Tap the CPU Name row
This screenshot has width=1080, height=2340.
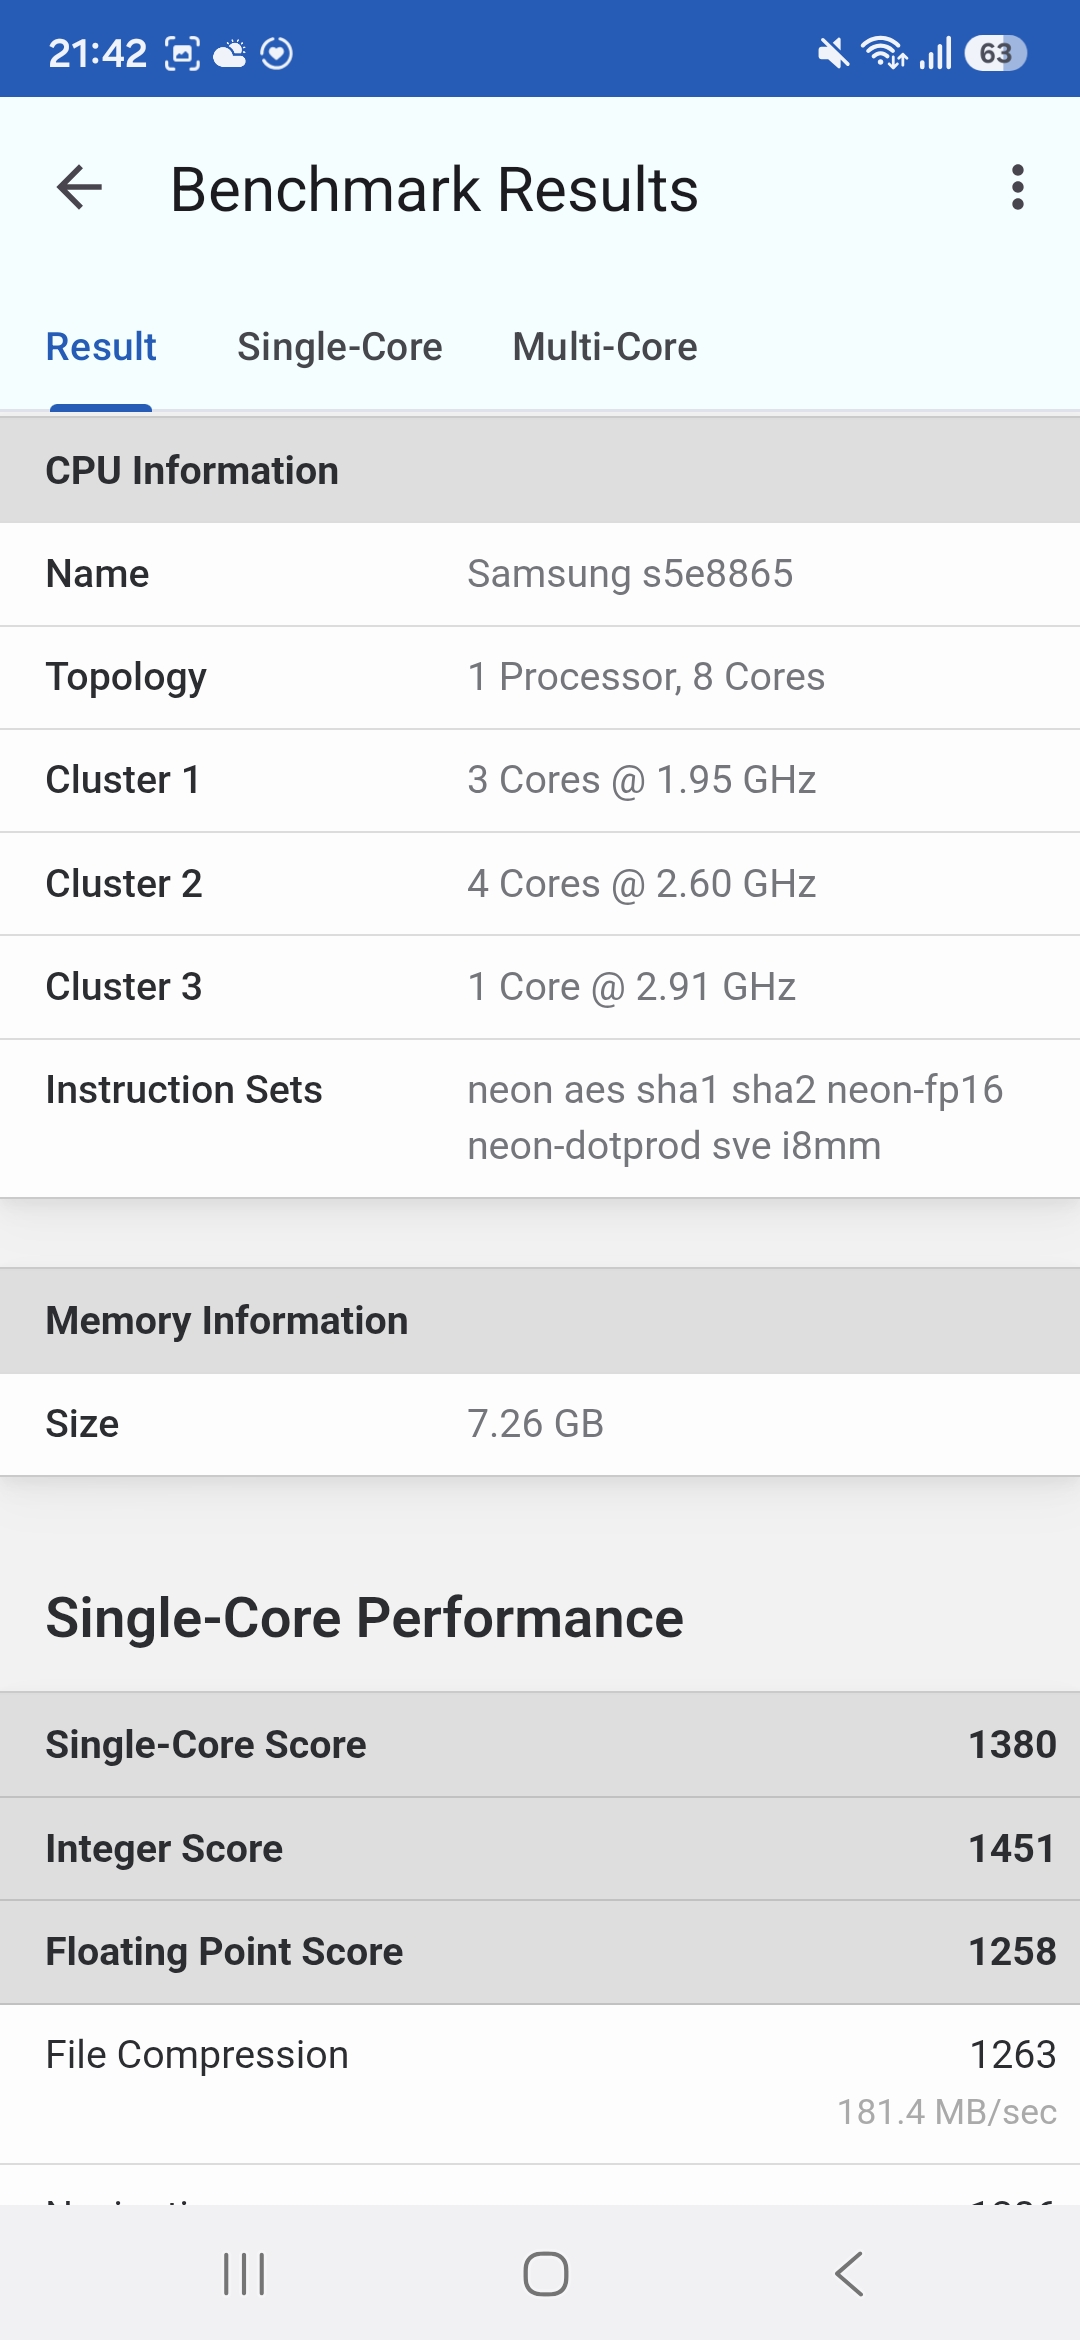click(x=540, y=574)
